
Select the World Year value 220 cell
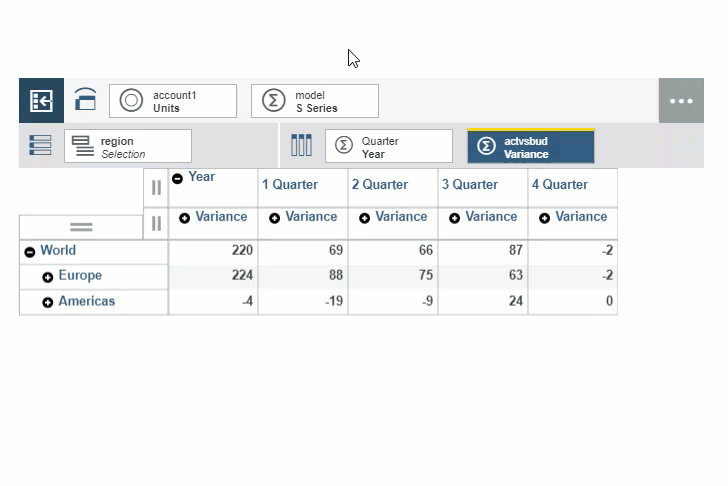[213, 251]
